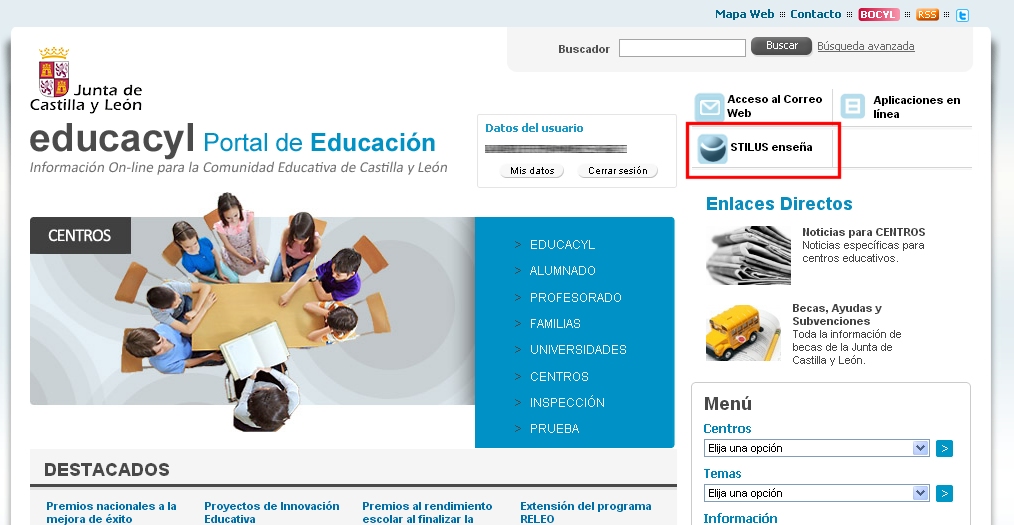Click the Junta de Castilla y León logo

(86, 80)
